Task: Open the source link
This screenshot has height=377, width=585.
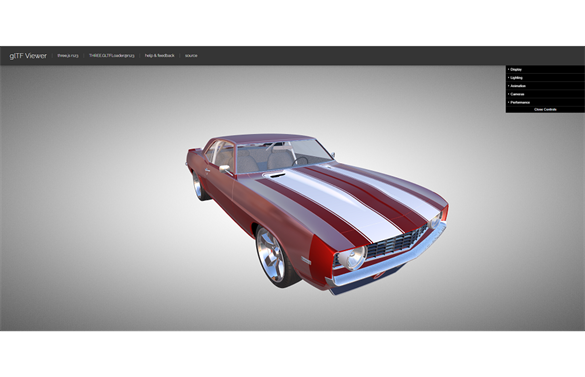Action: (191, 56)
